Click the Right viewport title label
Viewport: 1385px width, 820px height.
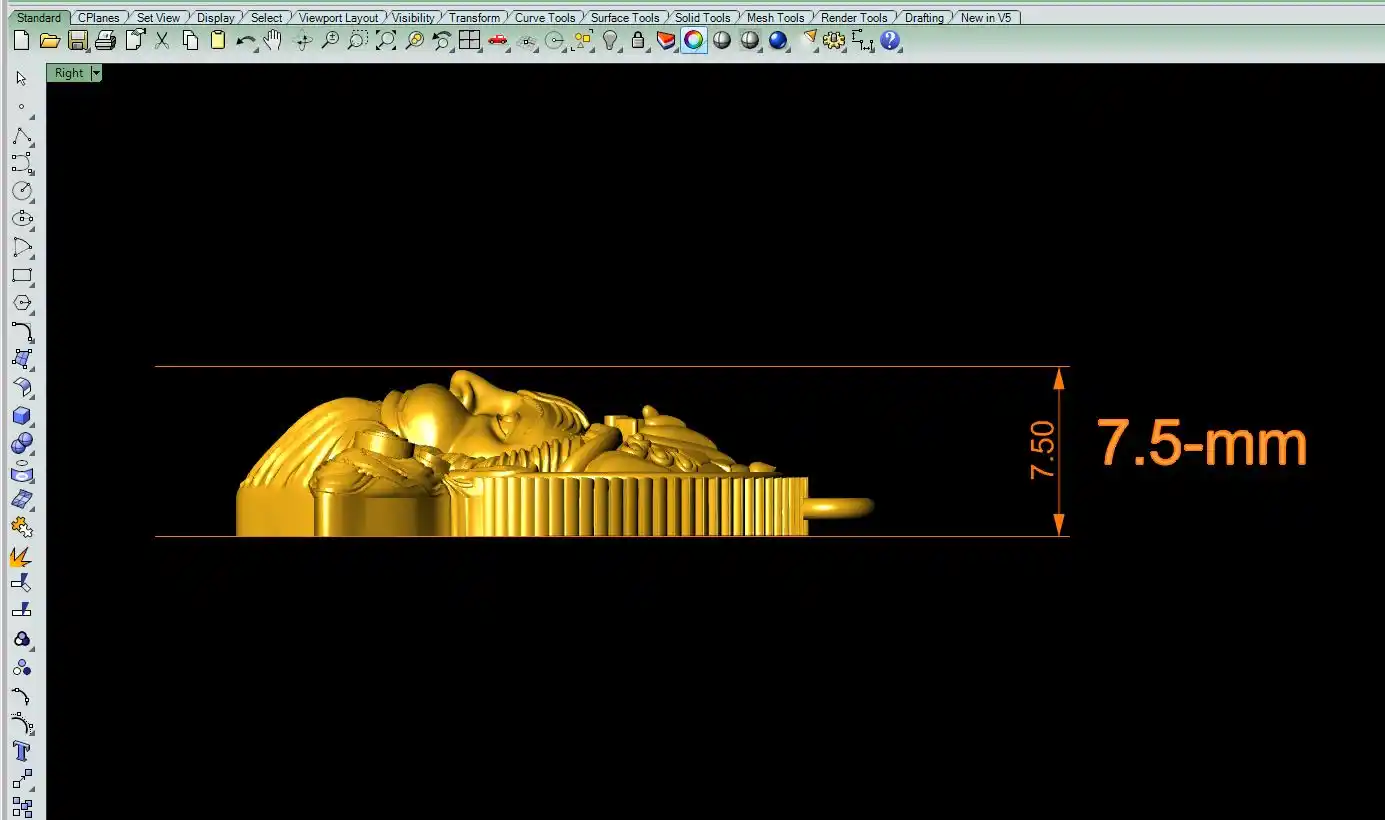point(69,73)
